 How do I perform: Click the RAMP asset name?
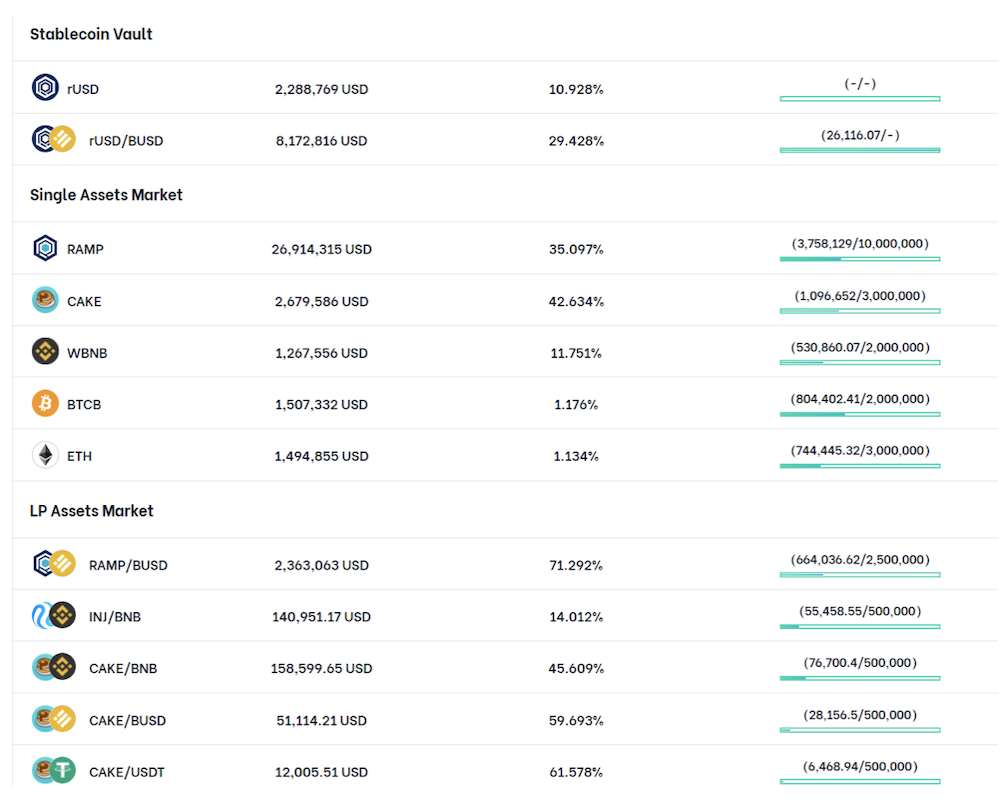[x=85, y=249]
